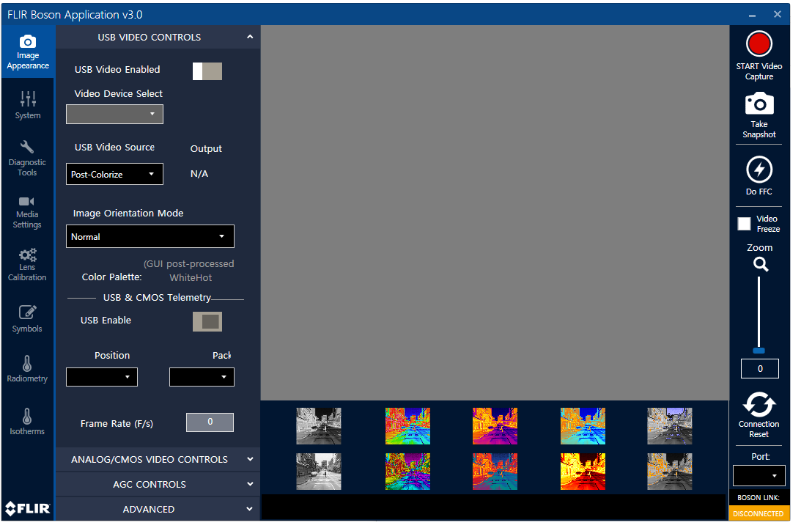Select bottom-row yellow-red hot palette thumbnail
The width and height of the screenshot is (792, 525).
(x=583, y=471)
